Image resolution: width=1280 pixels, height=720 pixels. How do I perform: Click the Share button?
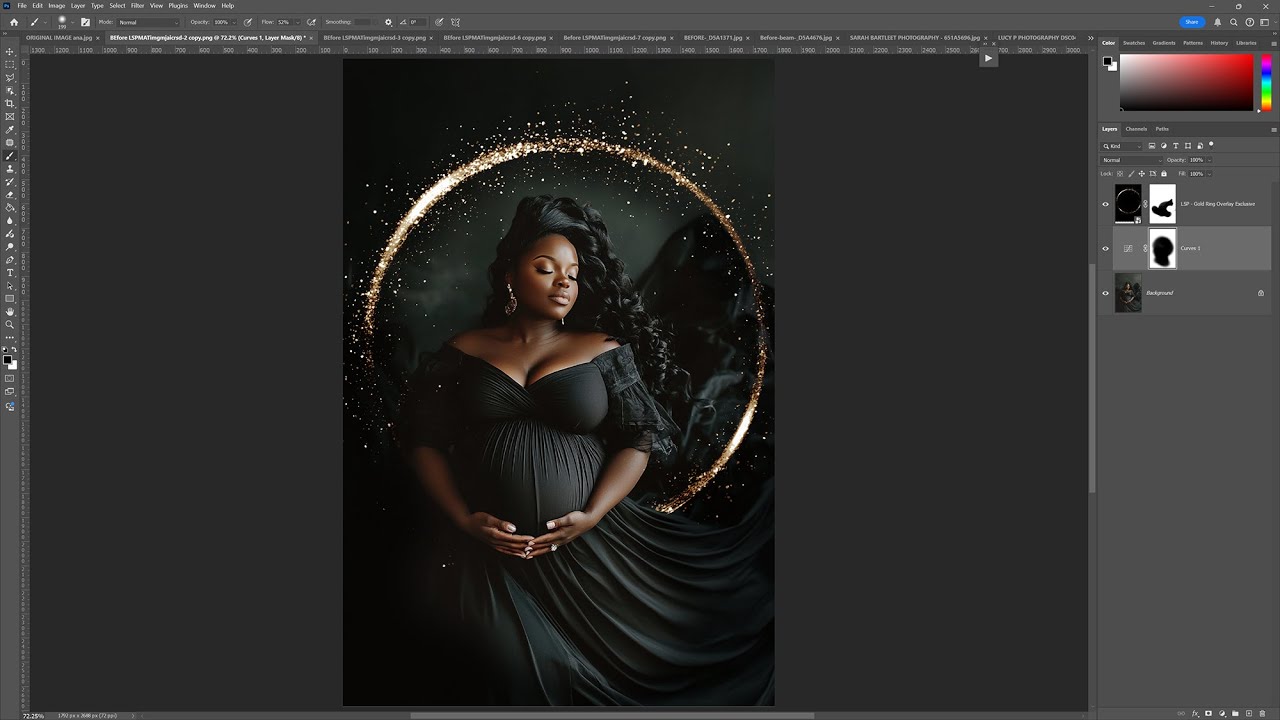click(1191, 22)
